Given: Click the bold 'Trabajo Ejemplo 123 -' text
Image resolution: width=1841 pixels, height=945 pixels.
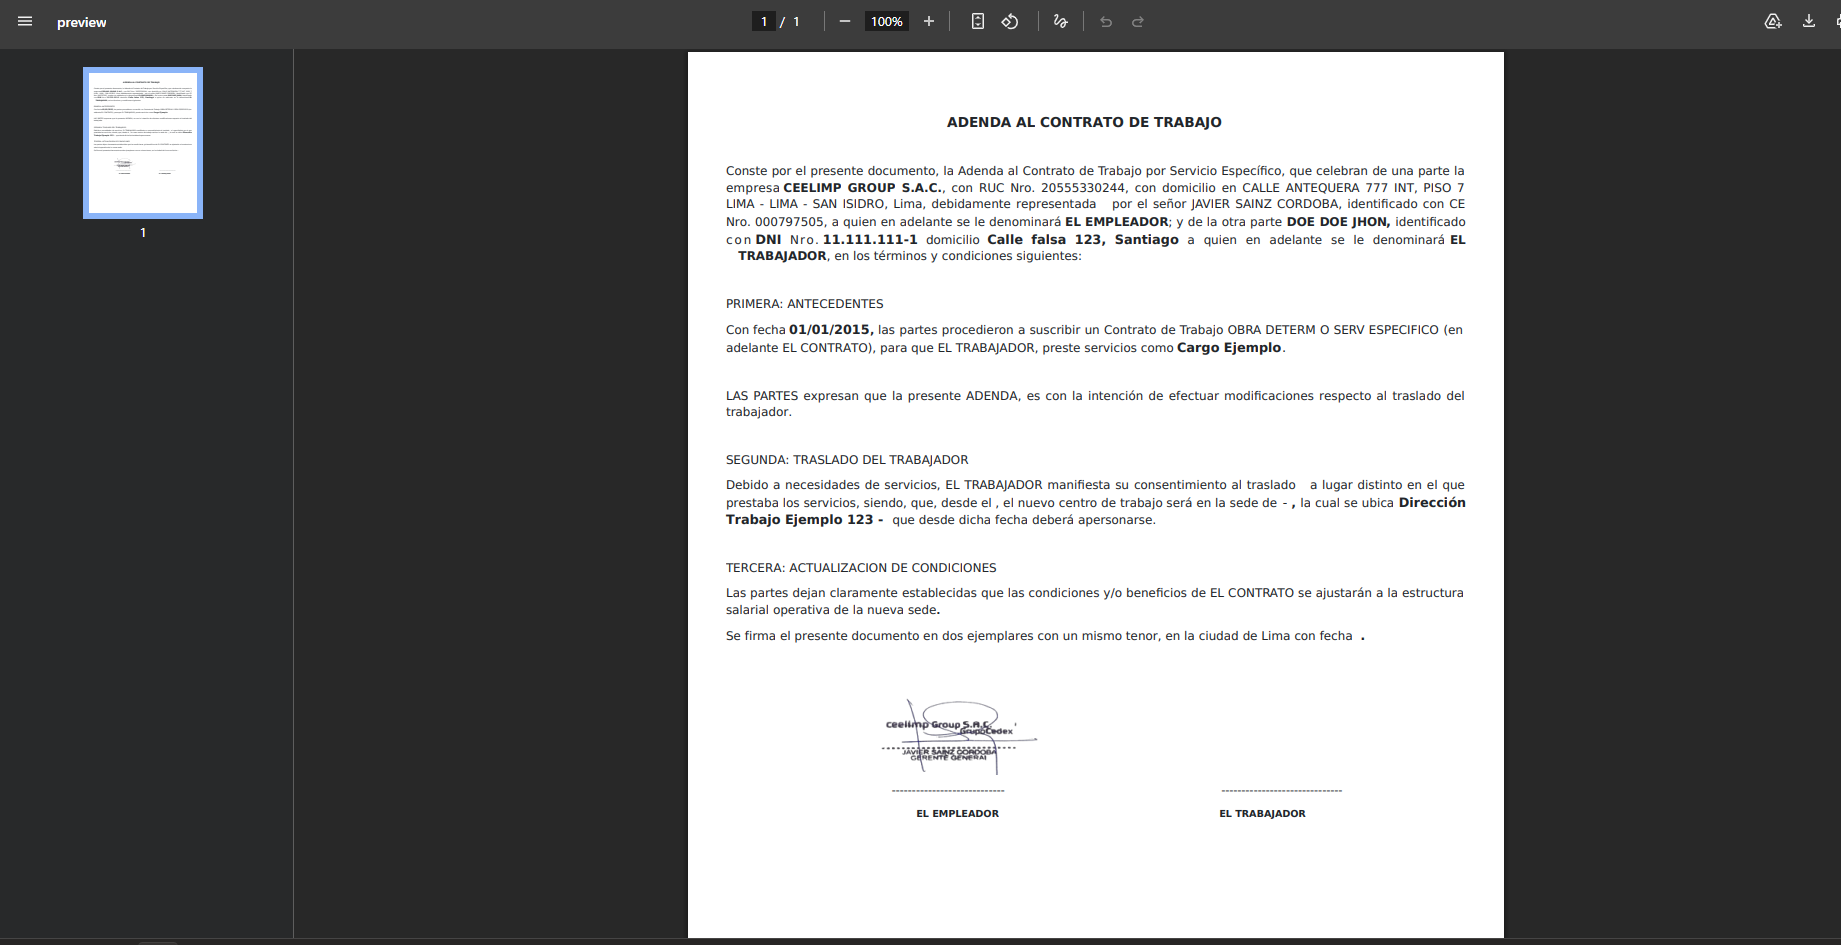Looking at the screenshot, I should pyautogui.click(x=804, y=520).
